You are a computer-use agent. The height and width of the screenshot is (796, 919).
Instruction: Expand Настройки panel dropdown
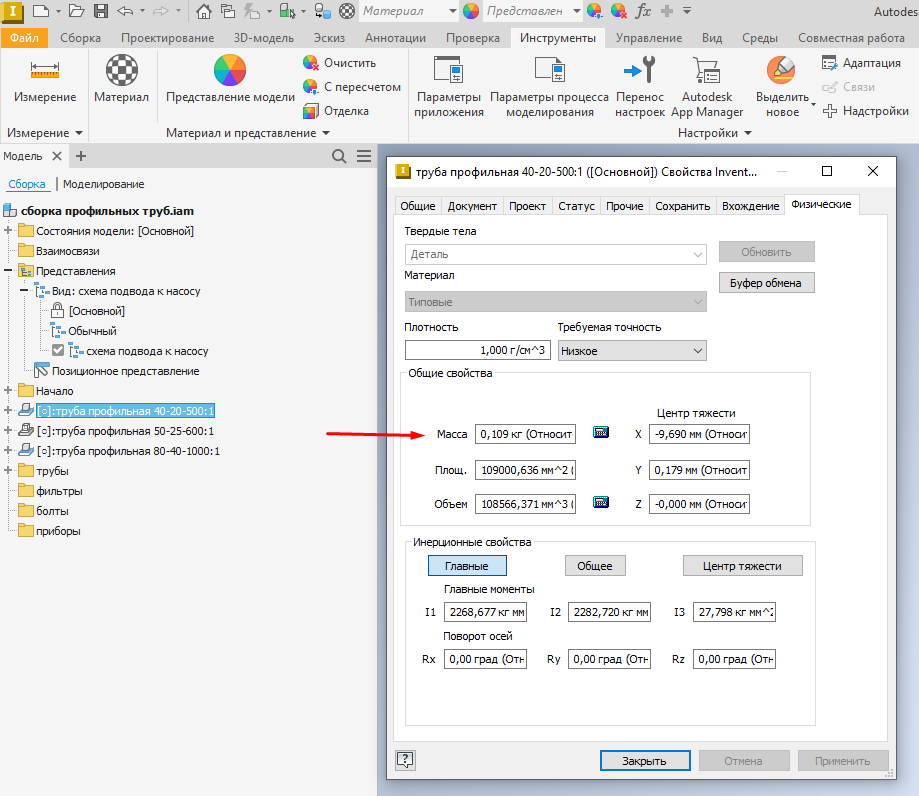click(x=748, y=133)
